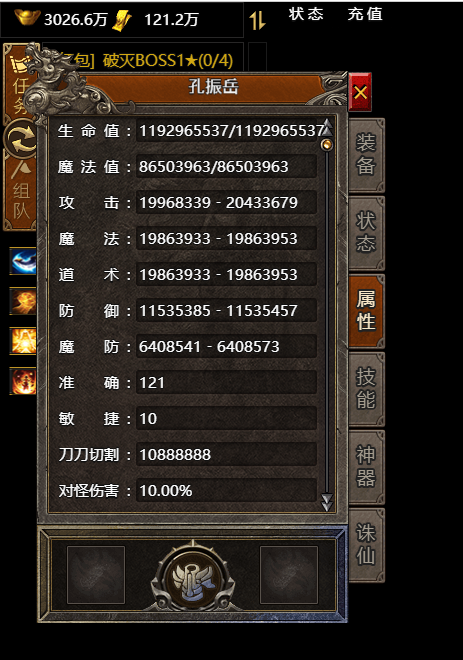Click the winged helmet emblem icon

[x=193, y=576]
